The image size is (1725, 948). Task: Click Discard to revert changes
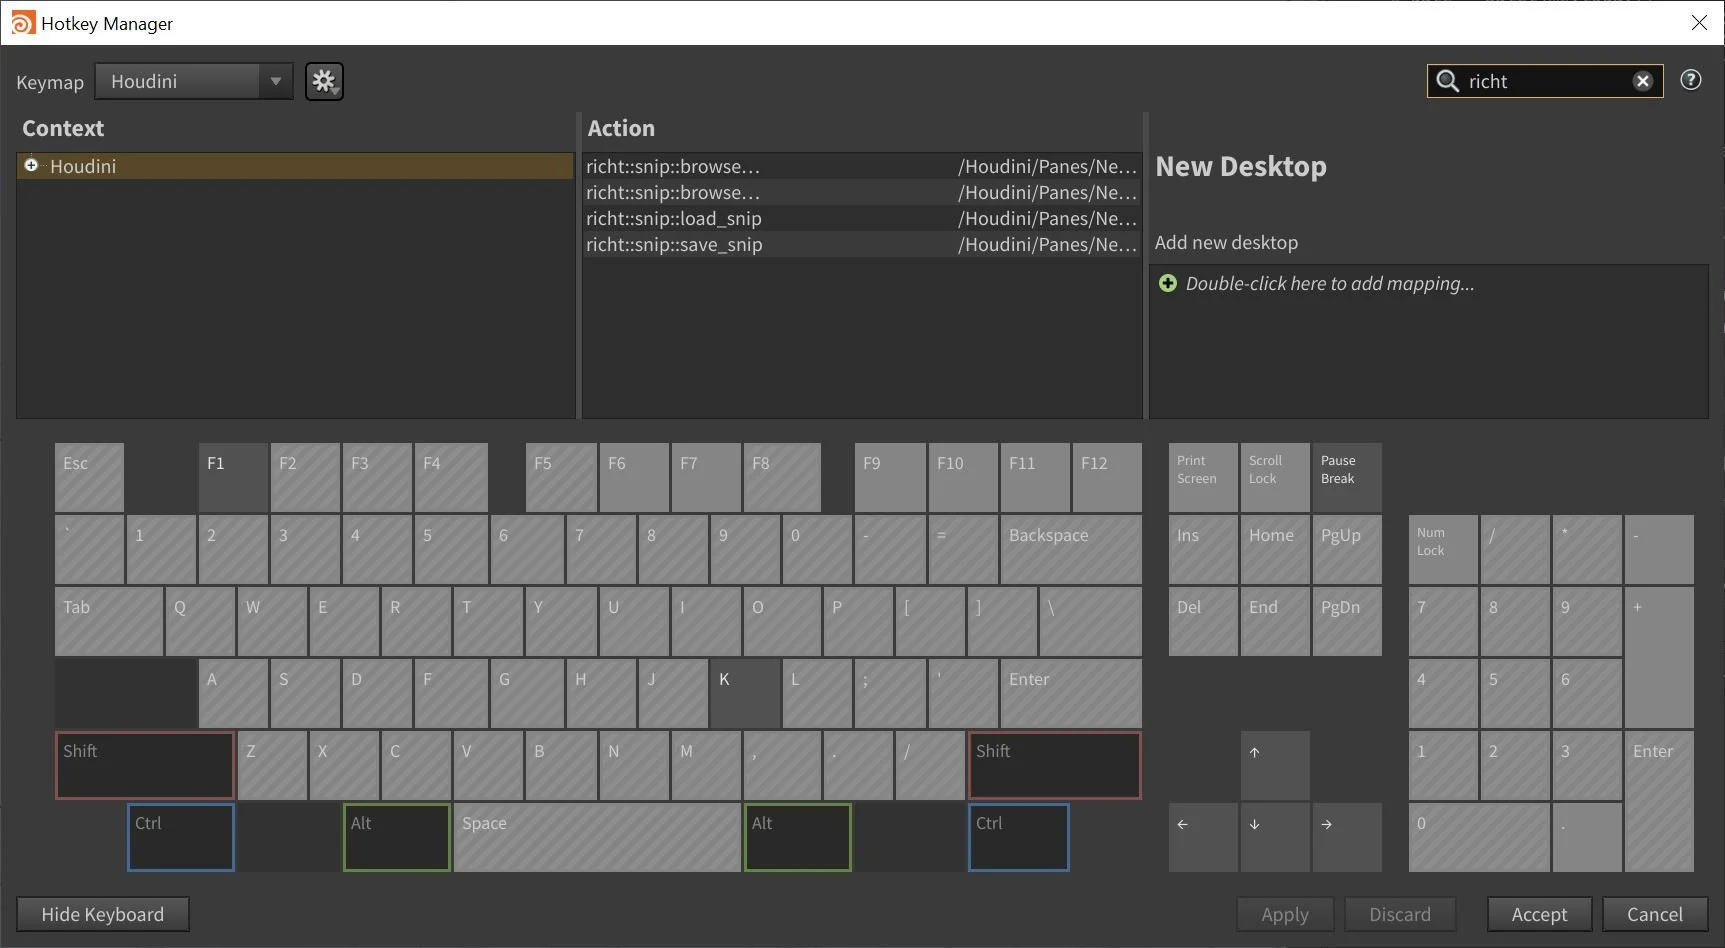(x=1399, y=913)
